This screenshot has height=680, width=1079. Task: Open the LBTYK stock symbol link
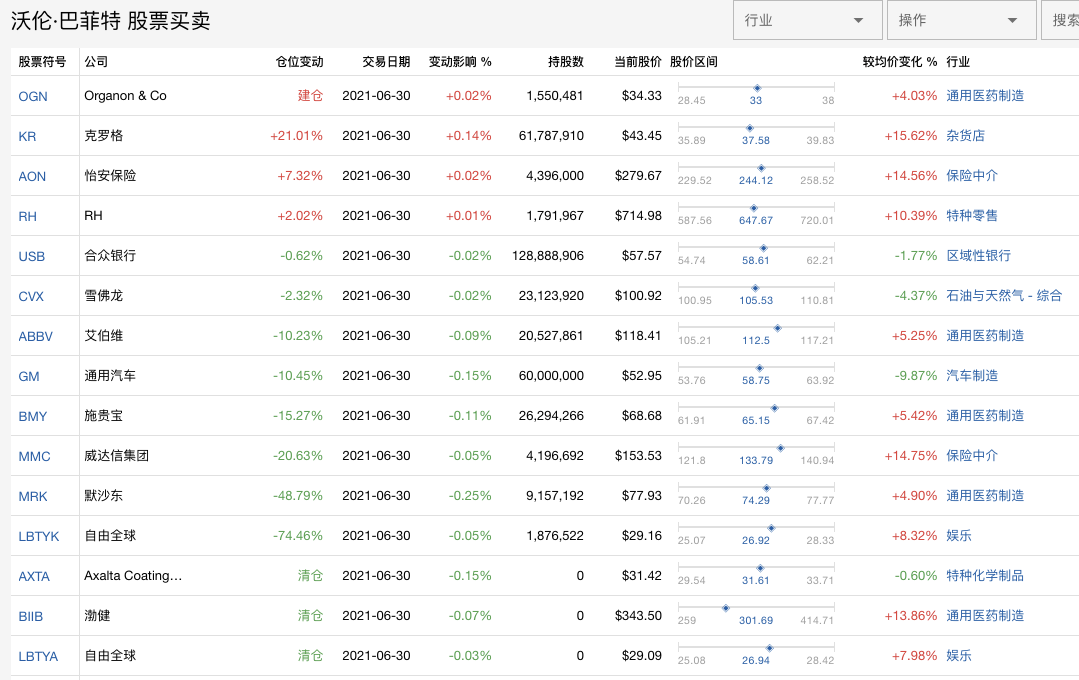39,536
